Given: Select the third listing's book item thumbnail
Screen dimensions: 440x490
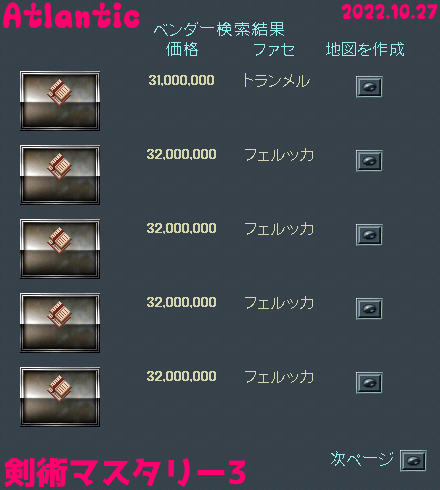Looking at the screenshot, I should click(60, 249).
